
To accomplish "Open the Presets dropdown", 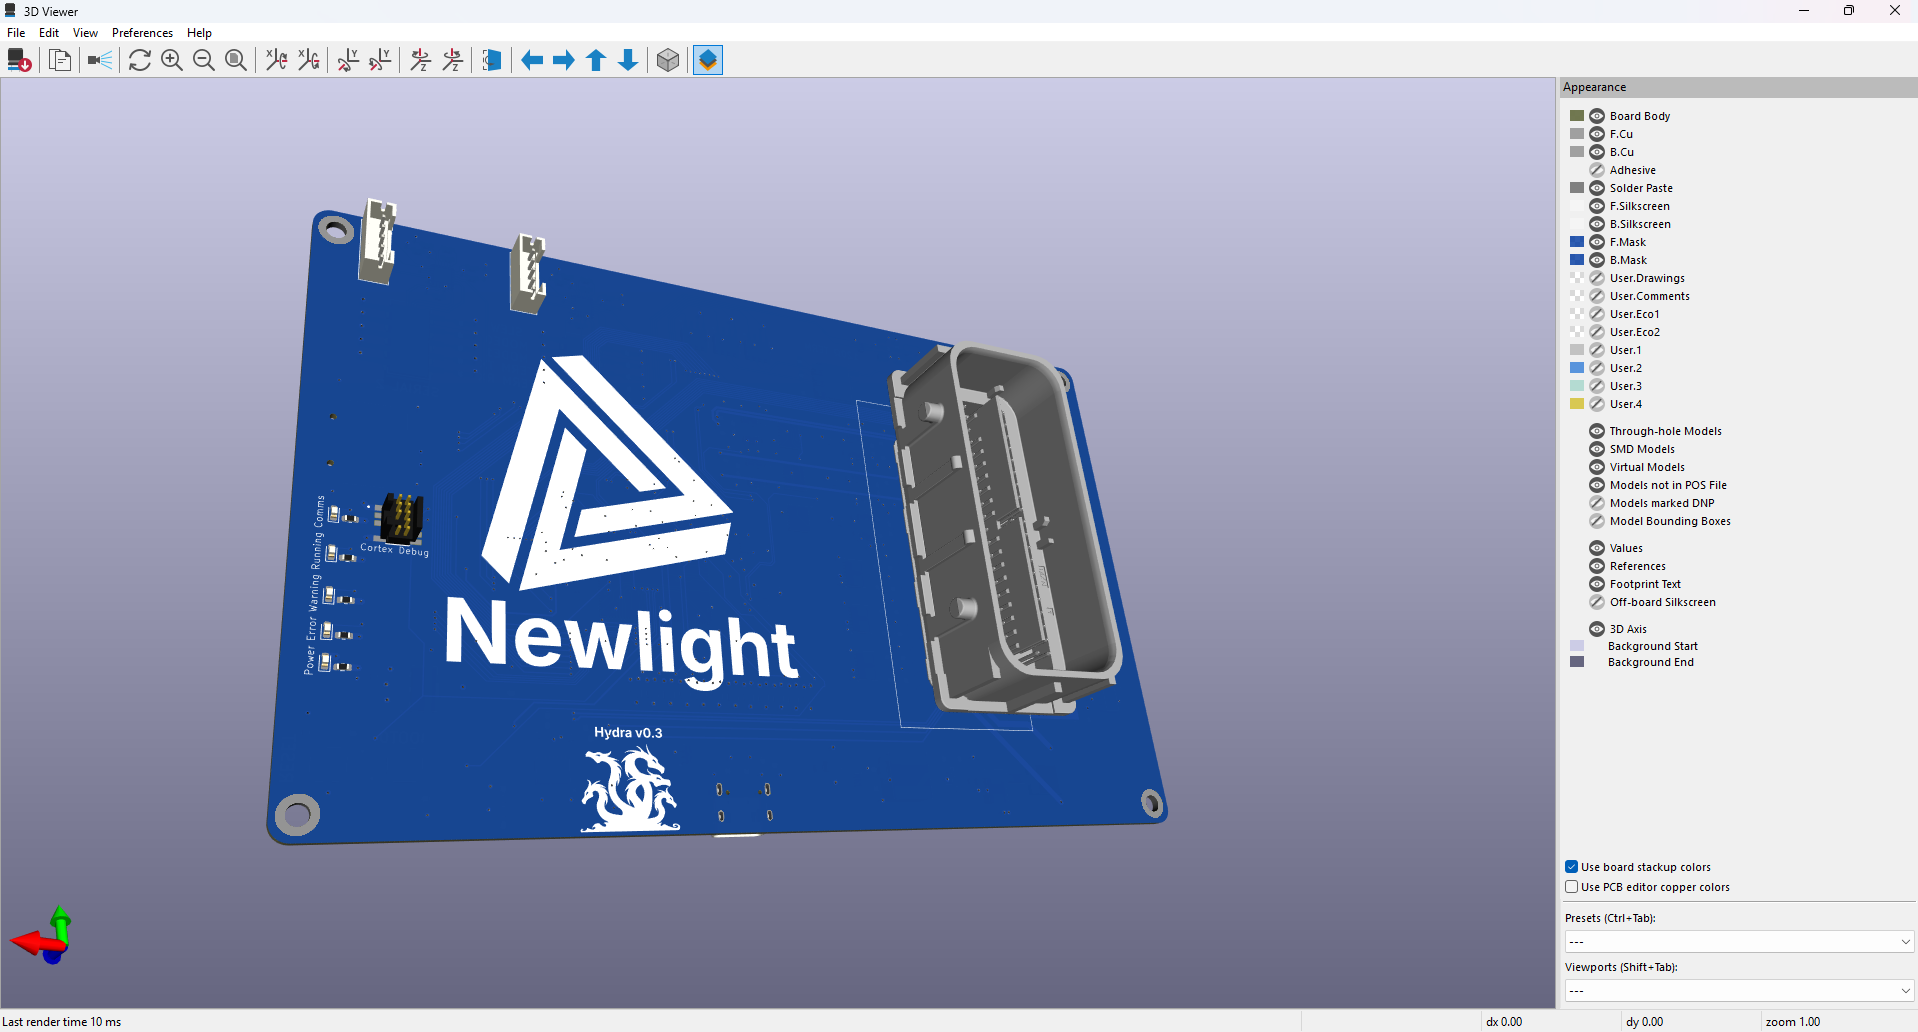I will 1739,942.
